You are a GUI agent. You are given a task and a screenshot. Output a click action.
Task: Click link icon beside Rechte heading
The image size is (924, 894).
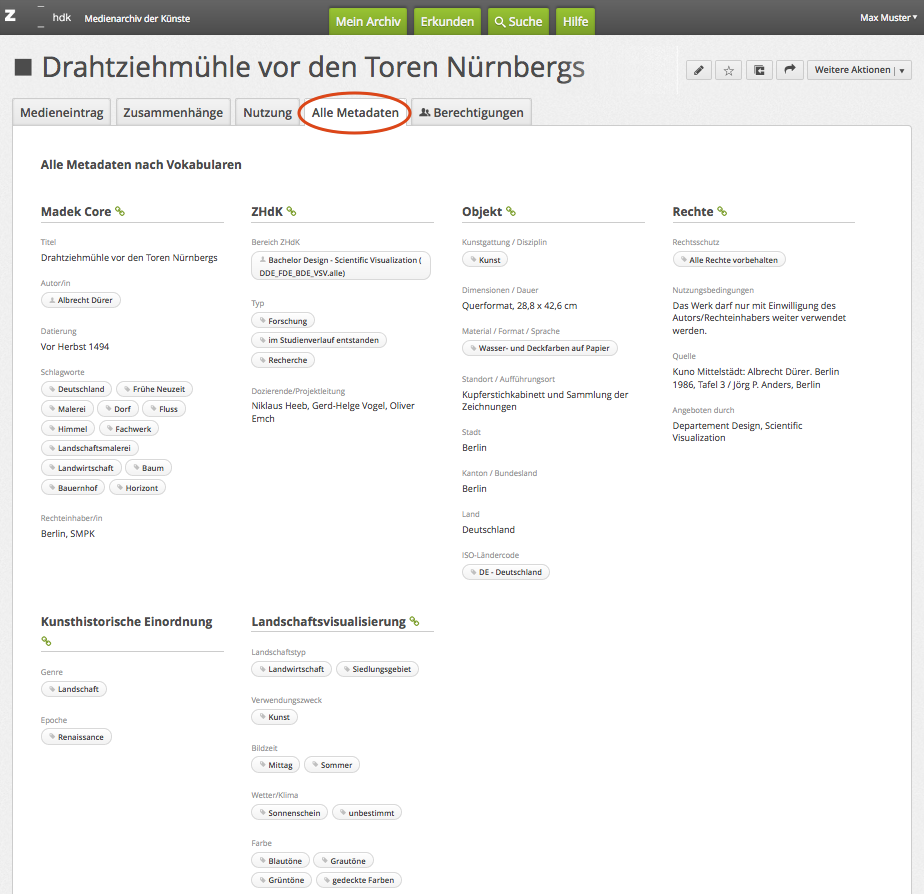[x=722, y=212]
